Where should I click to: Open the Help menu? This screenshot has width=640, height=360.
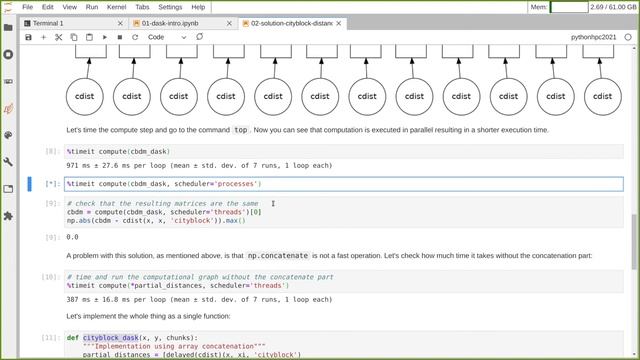click(x=198, y=7)
